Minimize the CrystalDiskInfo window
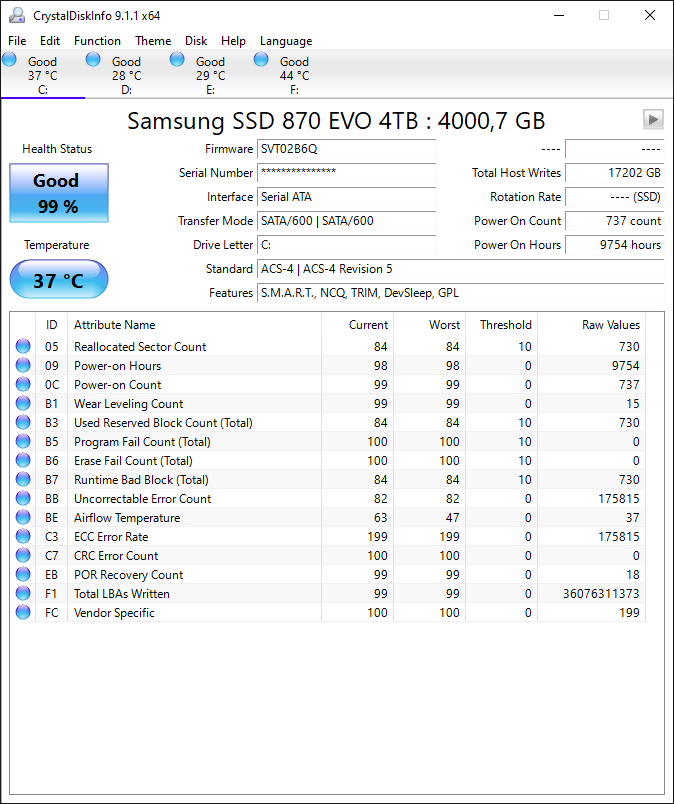The width and height of the screenshot is (674, 804). point(559,15)
